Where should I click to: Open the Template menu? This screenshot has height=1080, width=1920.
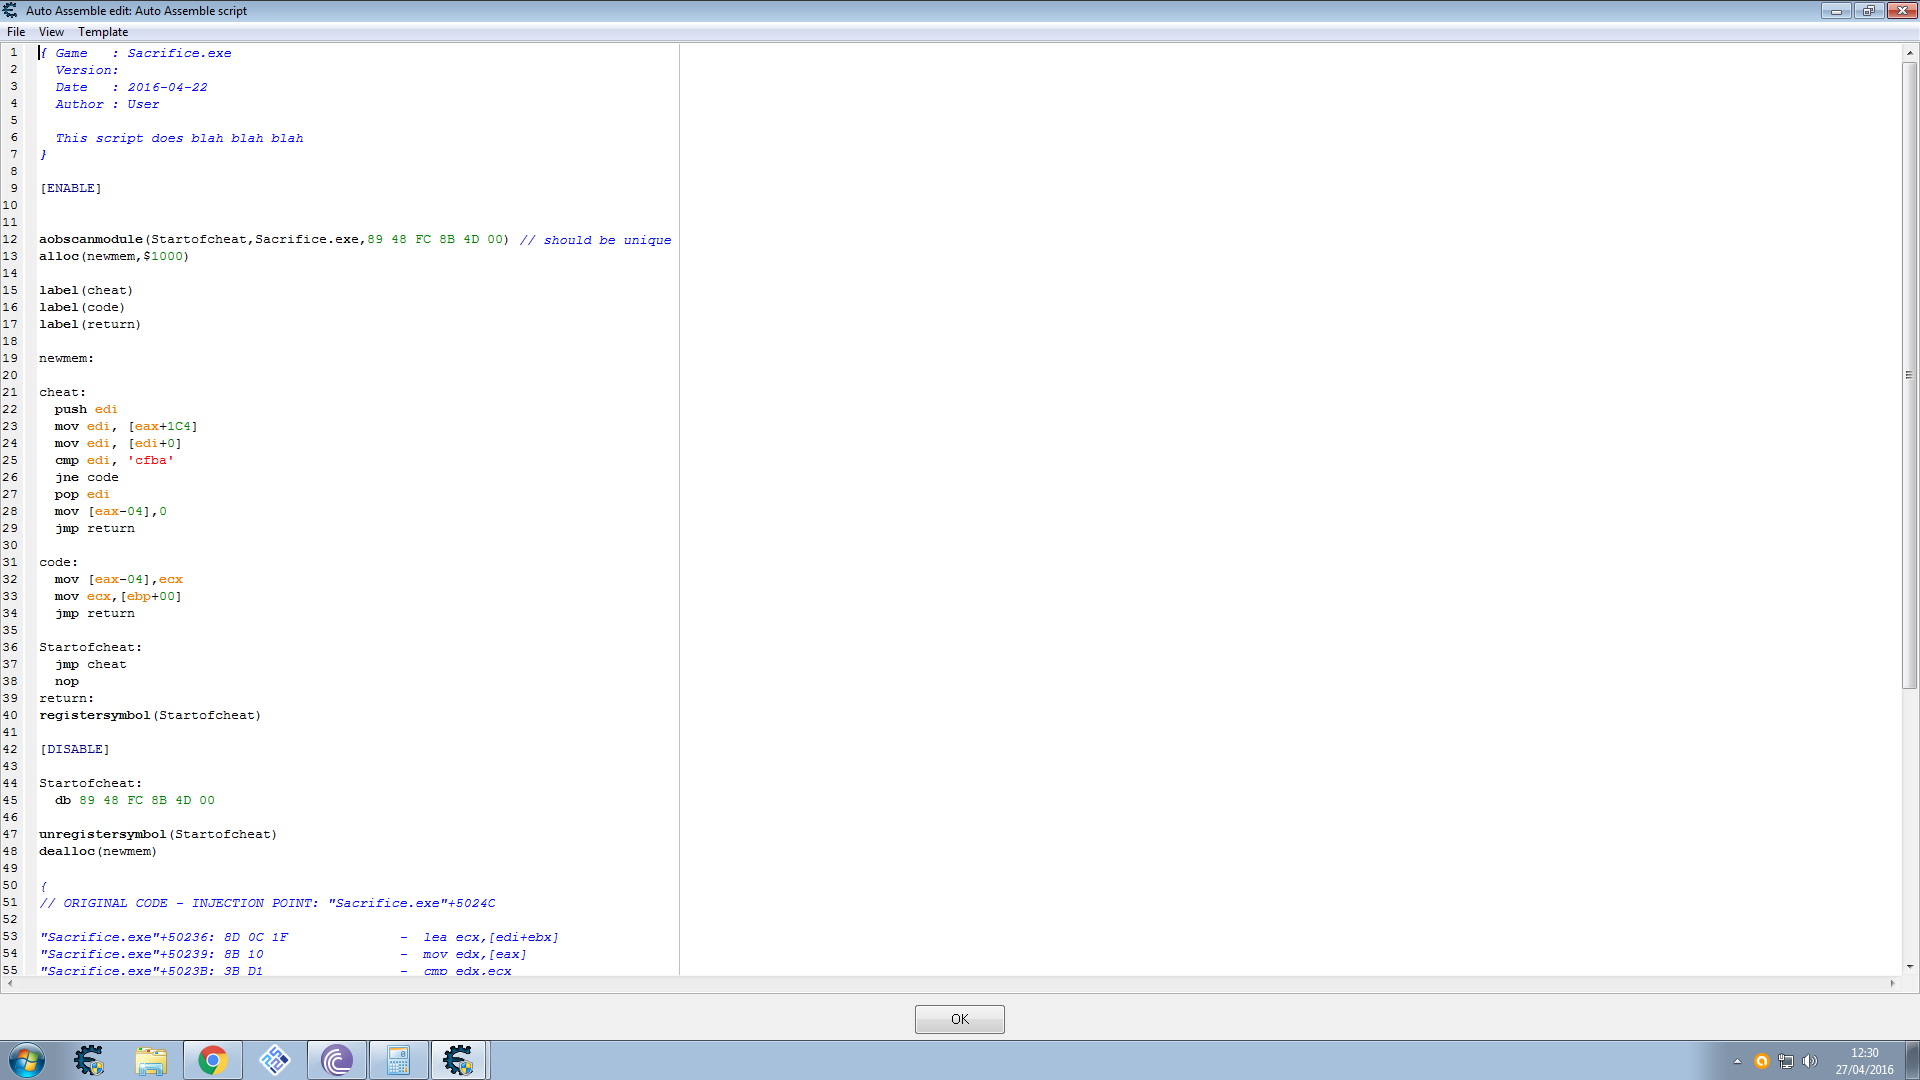[x=102, y=31]
